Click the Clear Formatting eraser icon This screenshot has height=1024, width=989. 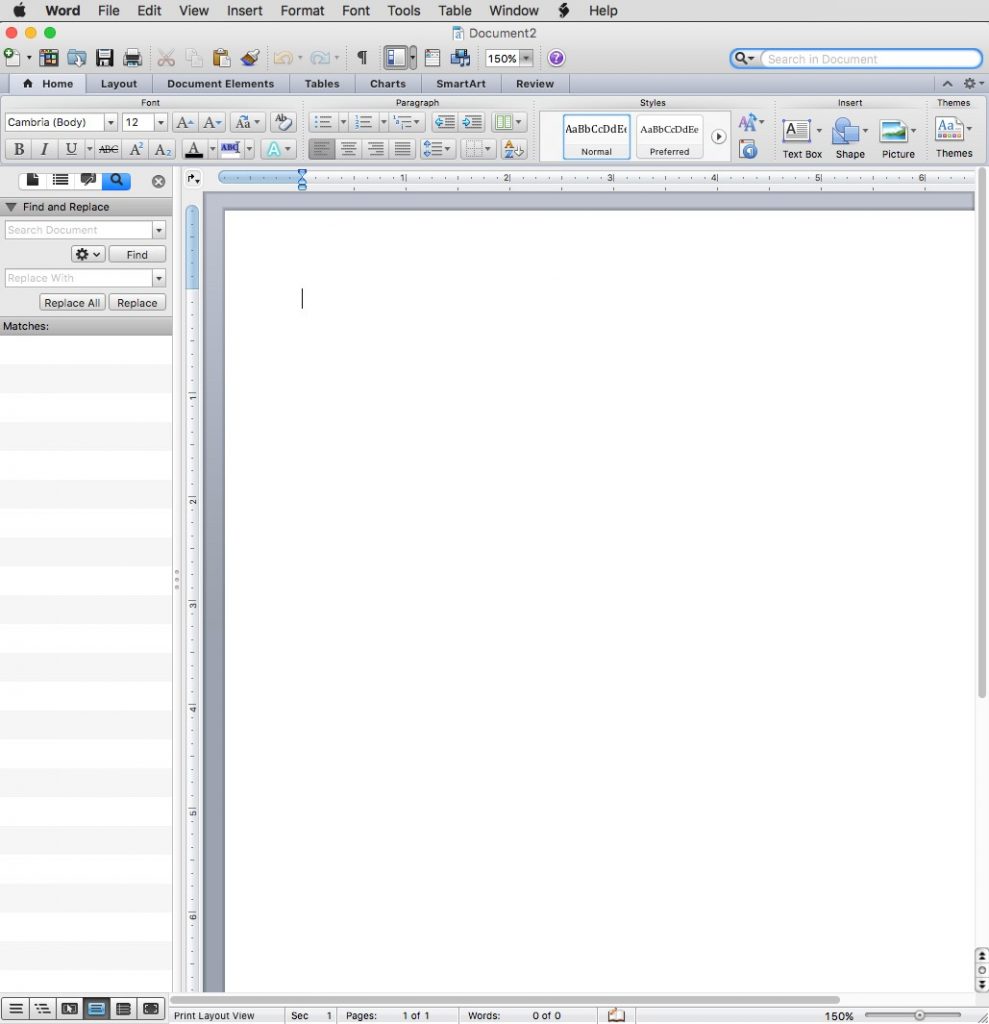[x=283, y=122]
